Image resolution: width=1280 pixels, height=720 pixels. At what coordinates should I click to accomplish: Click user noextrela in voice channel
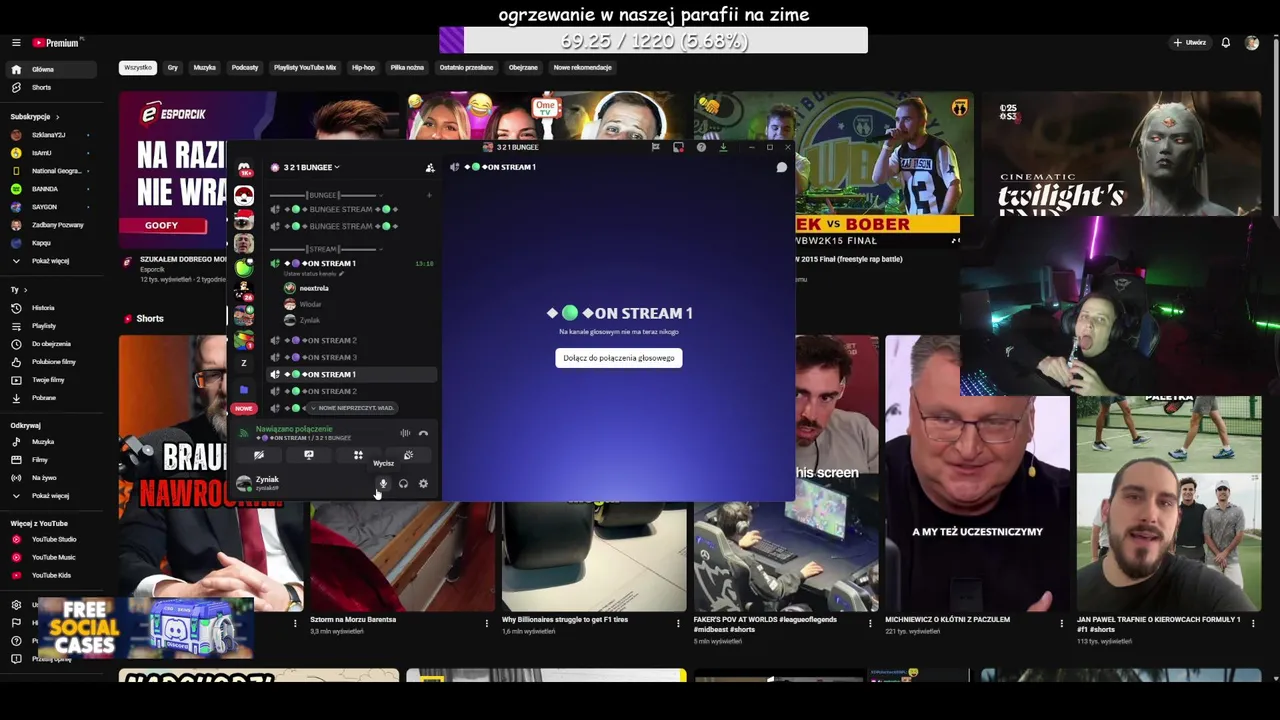307,288
